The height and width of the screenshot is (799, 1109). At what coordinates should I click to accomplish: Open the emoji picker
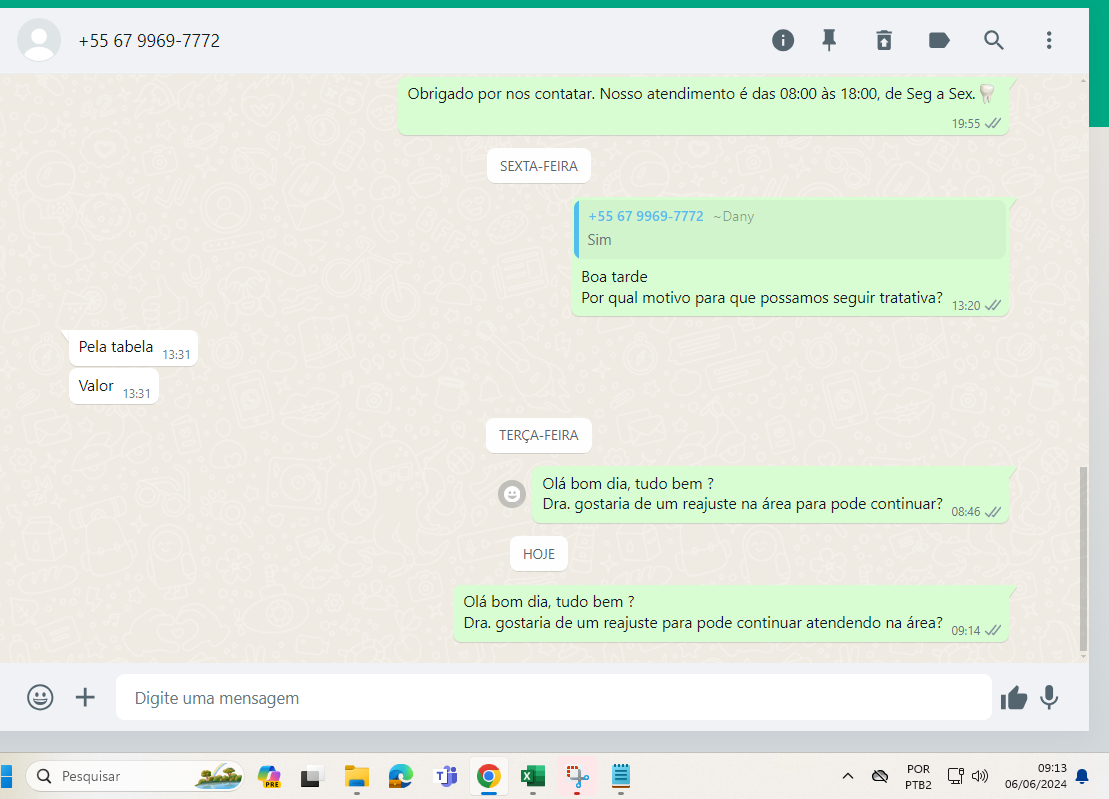click(x=40, y=697)
